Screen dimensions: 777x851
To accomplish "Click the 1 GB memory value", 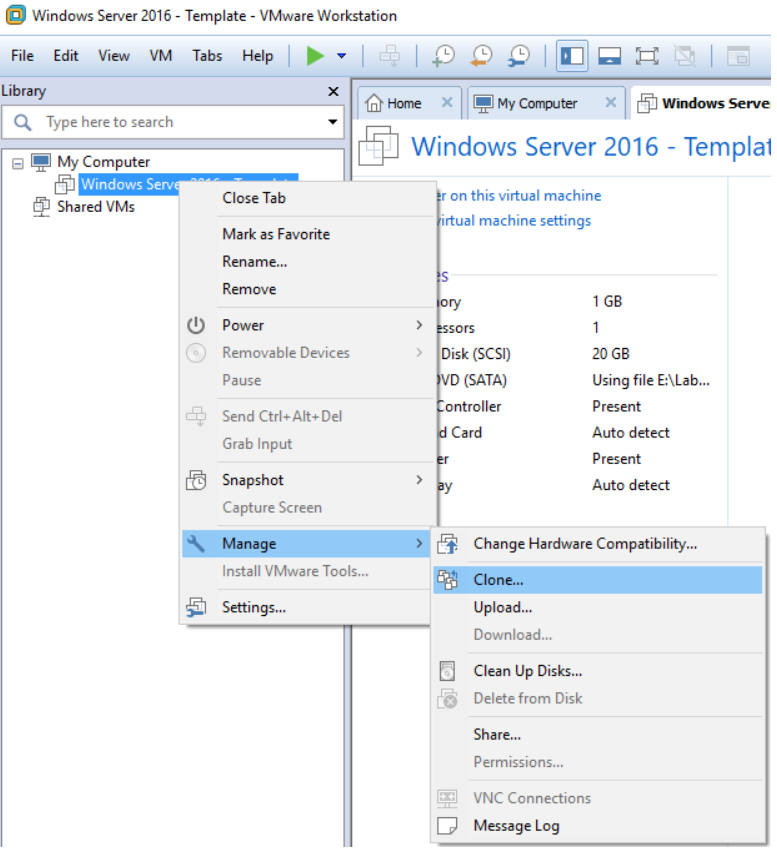I will point(607,301).
